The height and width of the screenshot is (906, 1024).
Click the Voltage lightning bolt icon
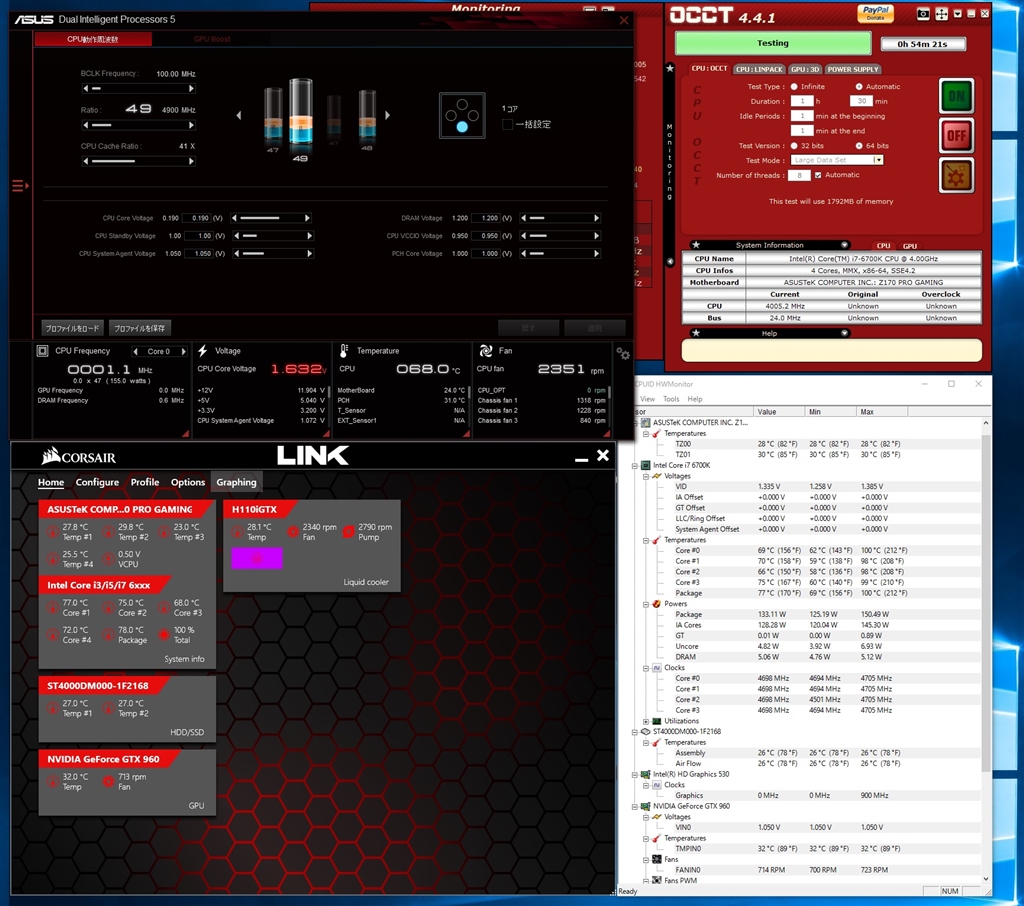point(202,351)
